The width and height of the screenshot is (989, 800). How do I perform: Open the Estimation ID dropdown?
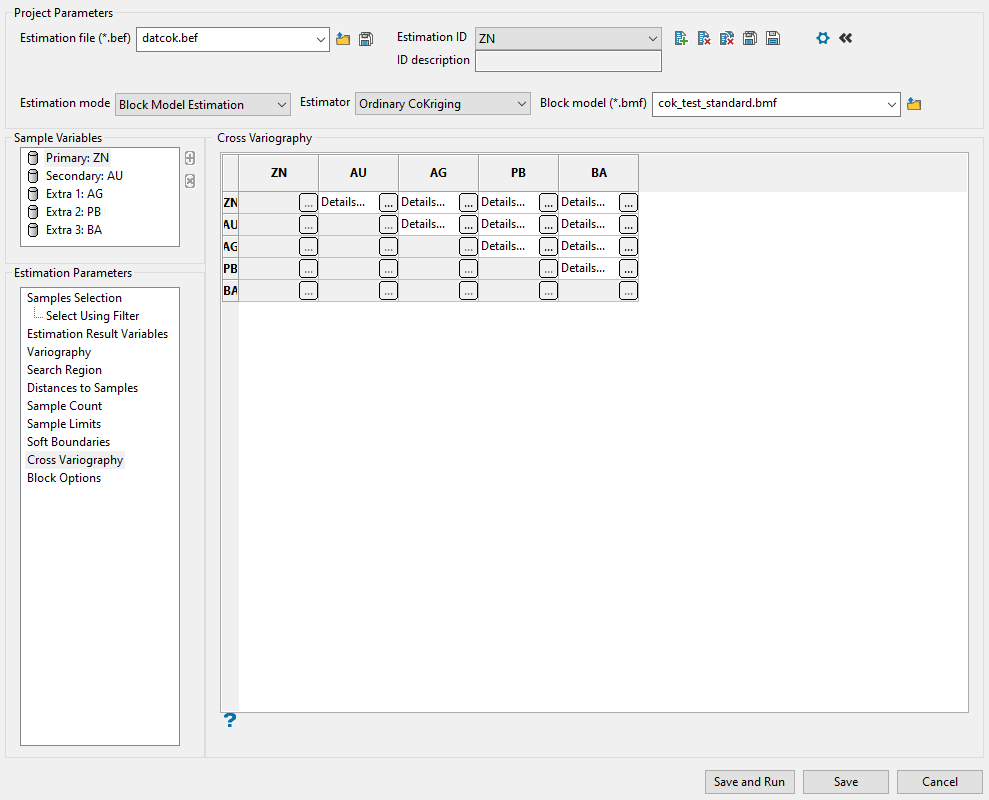click(x=568, y=38)
